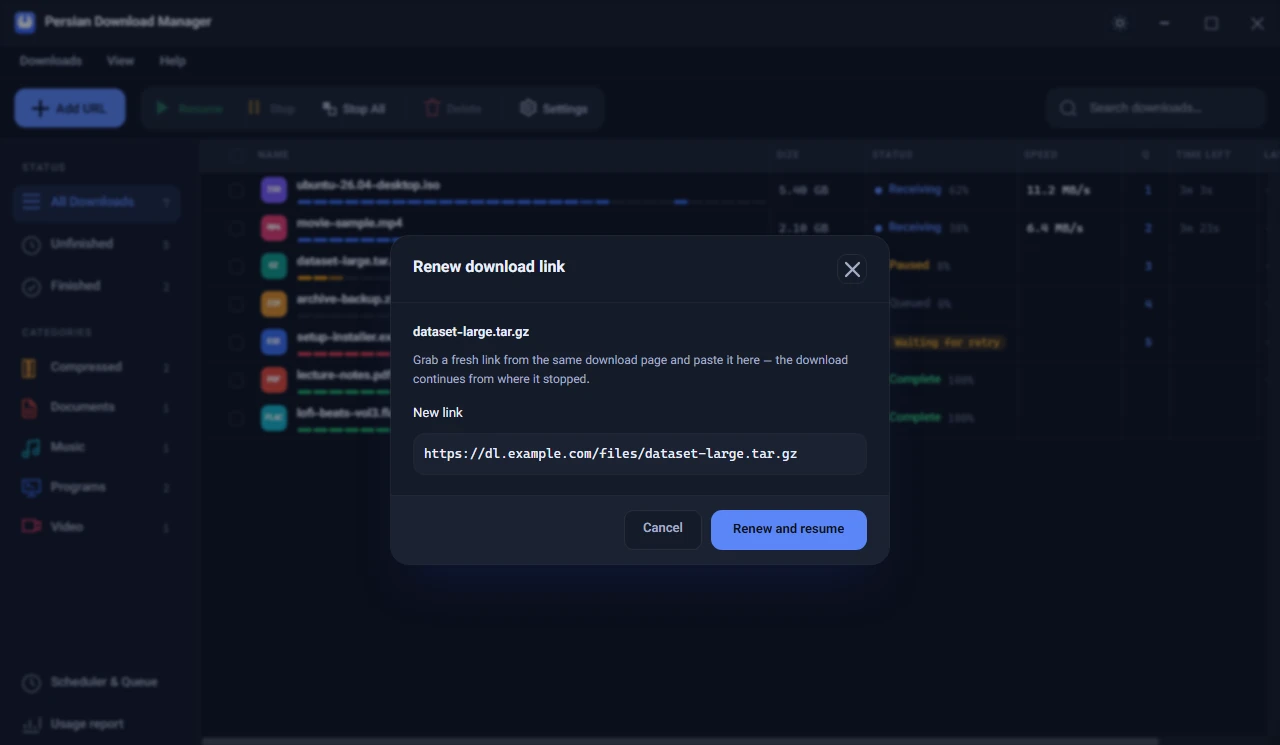
Task: Click the Delete toolbar button
Action: point(453,108)
